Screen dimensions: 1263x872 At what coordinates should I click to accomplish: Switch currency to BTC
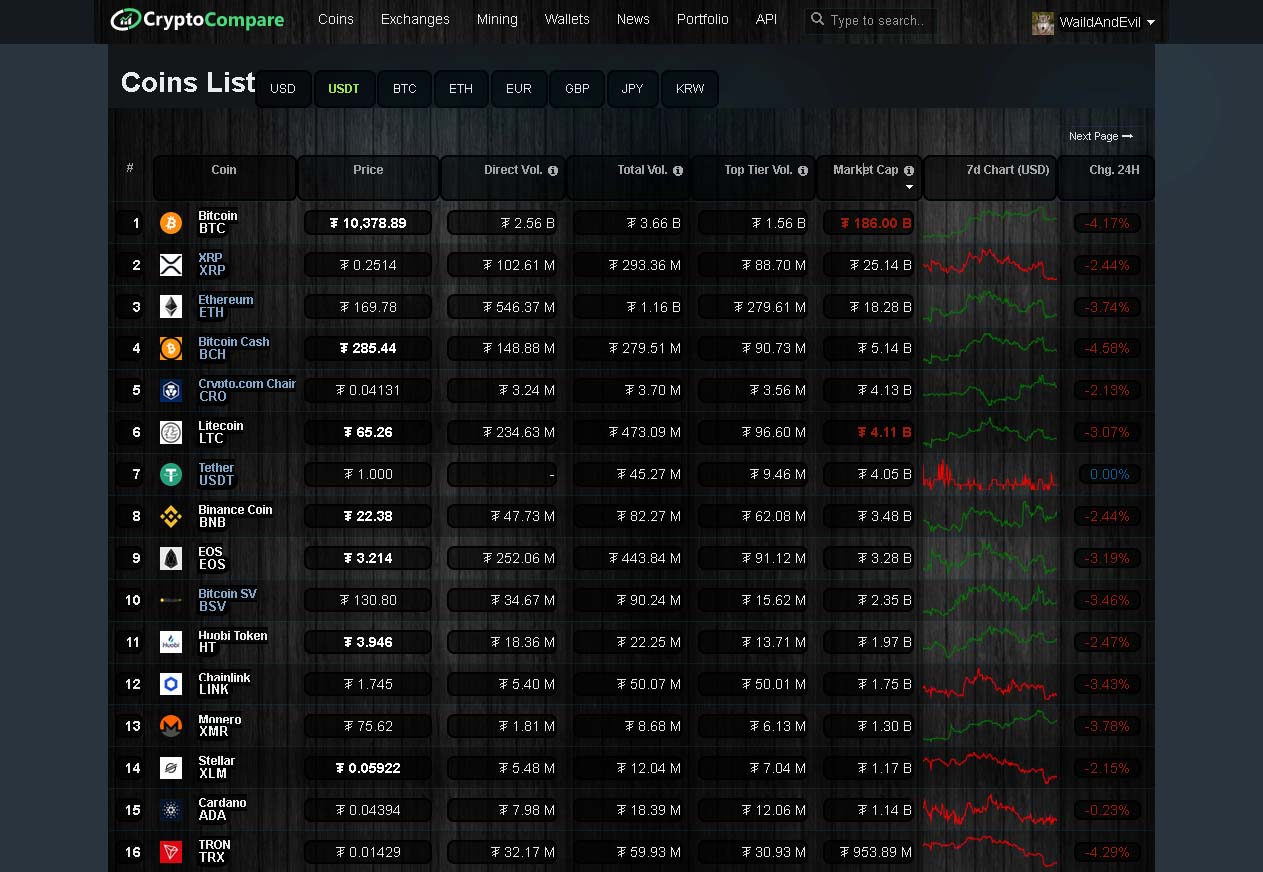[x=405, y=89]
